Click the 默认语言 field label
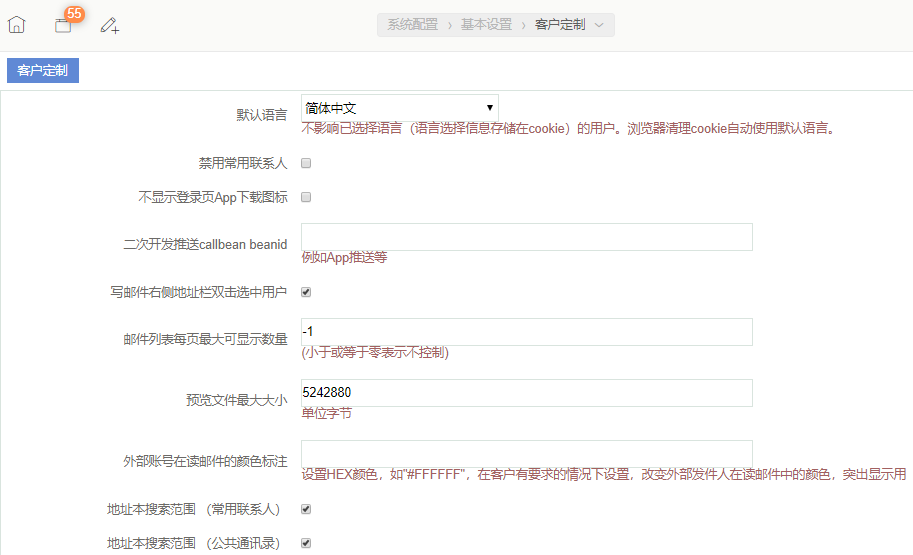 [x=261, y=115]
